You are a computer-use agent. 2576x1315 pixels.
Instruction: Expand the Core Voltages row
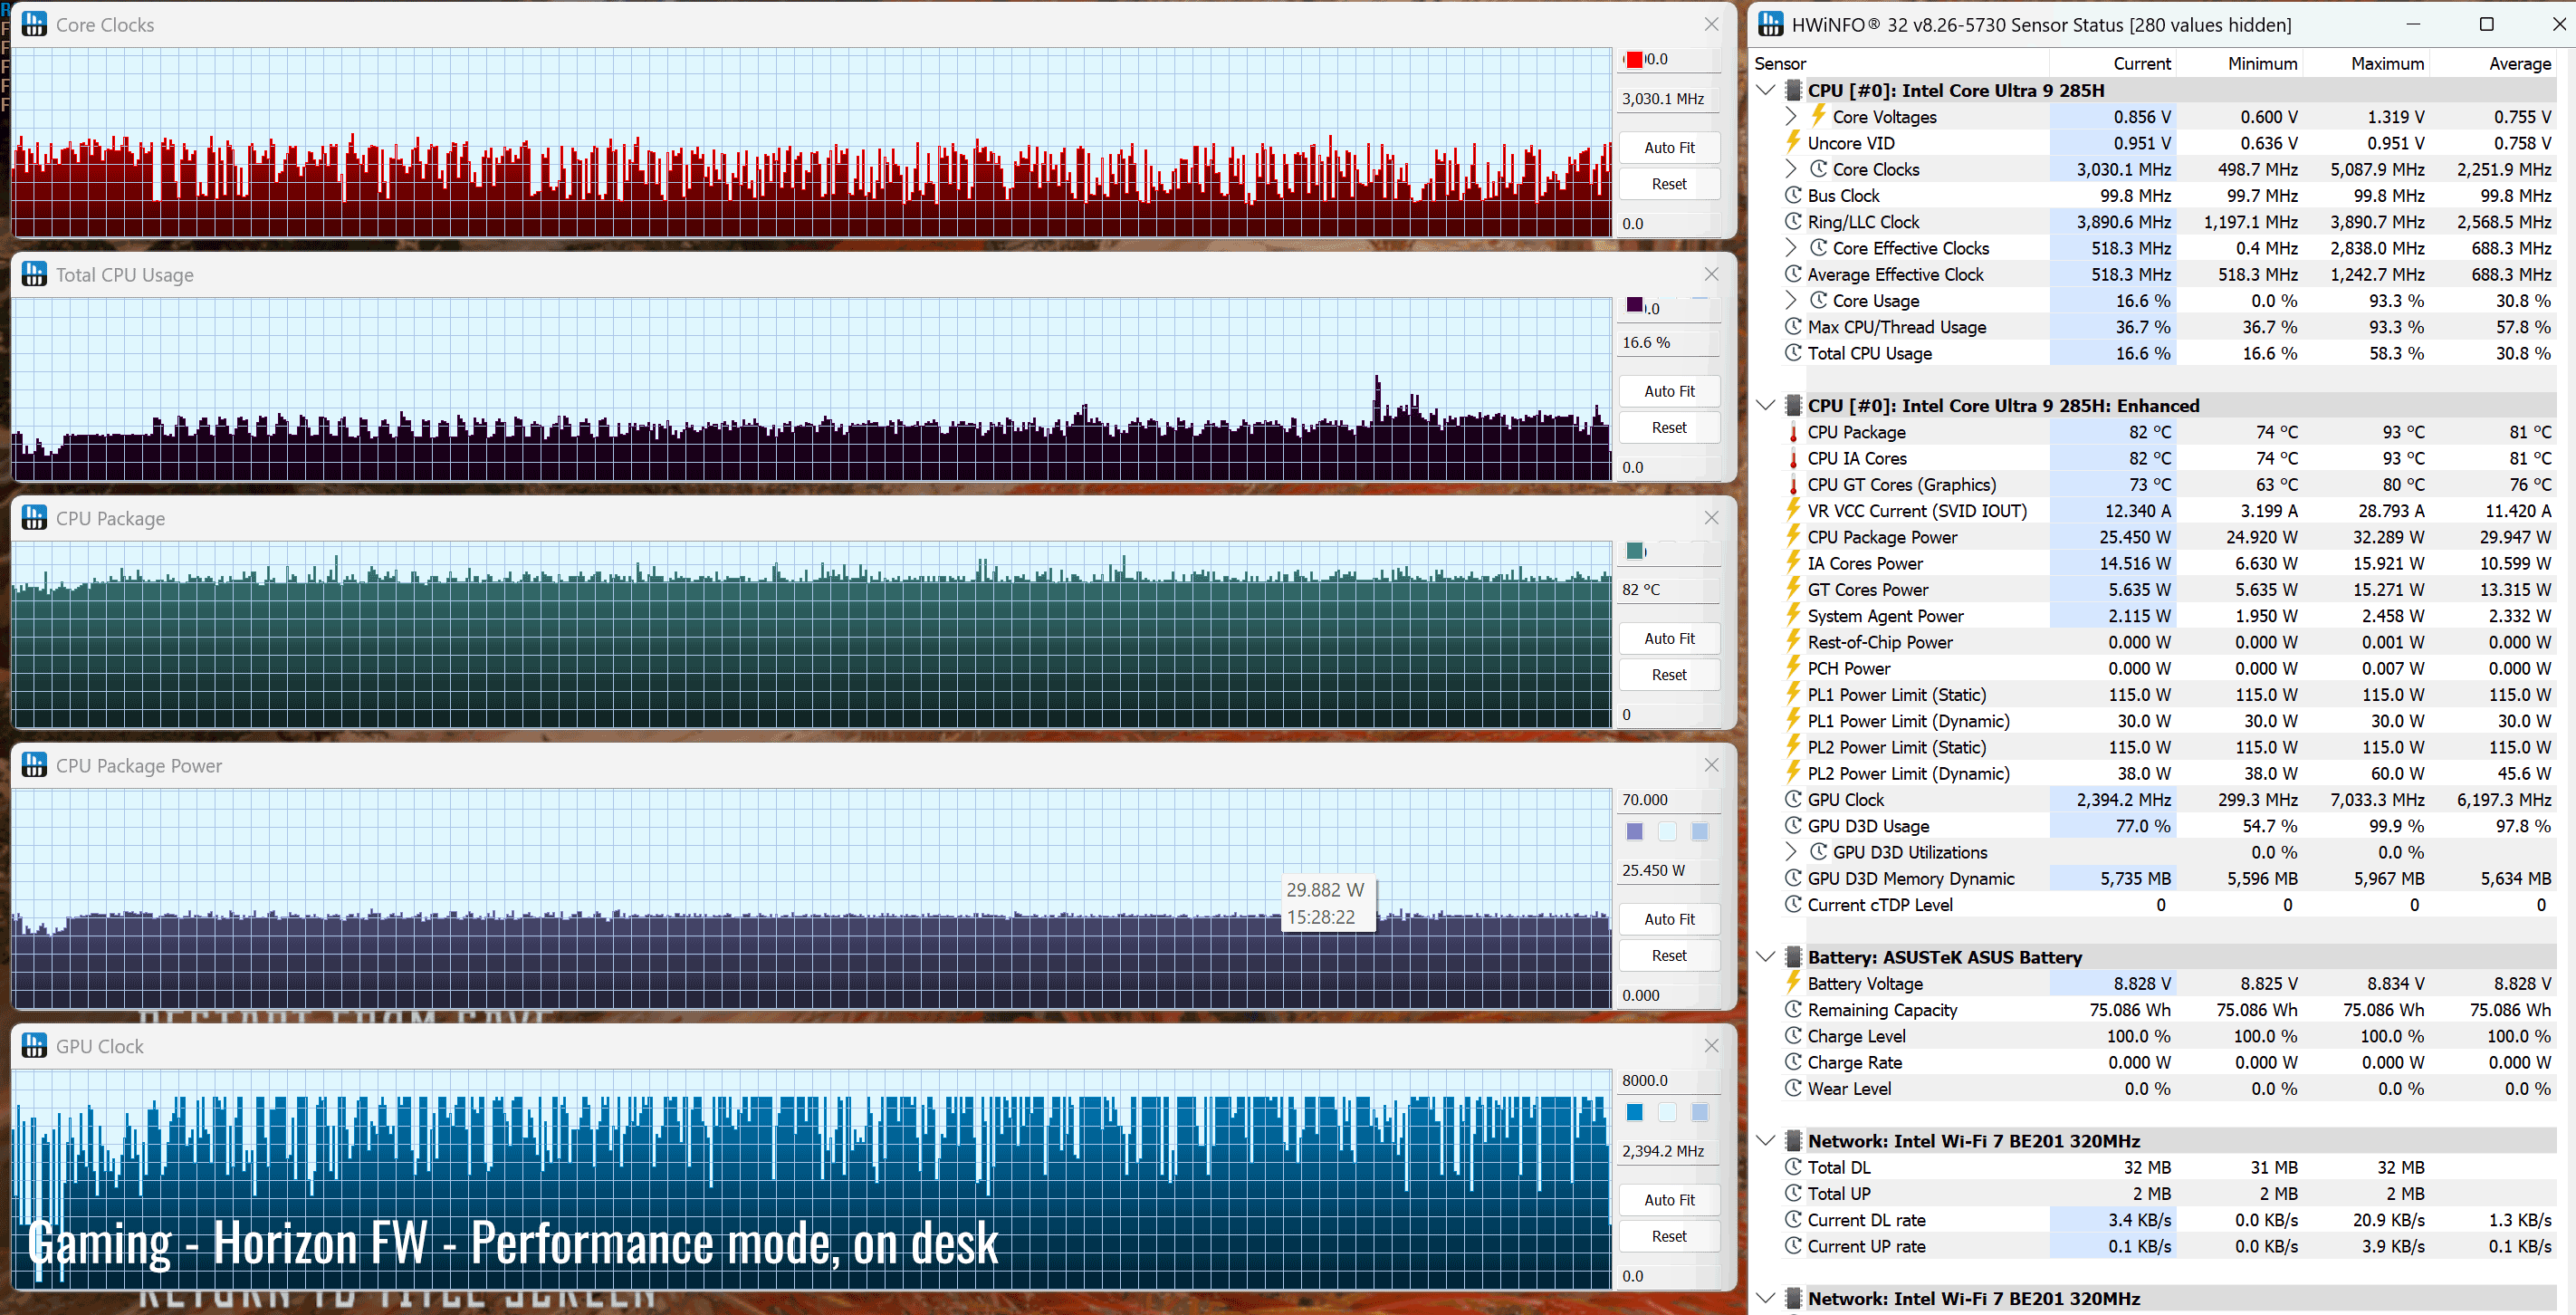coord(1791,117)
